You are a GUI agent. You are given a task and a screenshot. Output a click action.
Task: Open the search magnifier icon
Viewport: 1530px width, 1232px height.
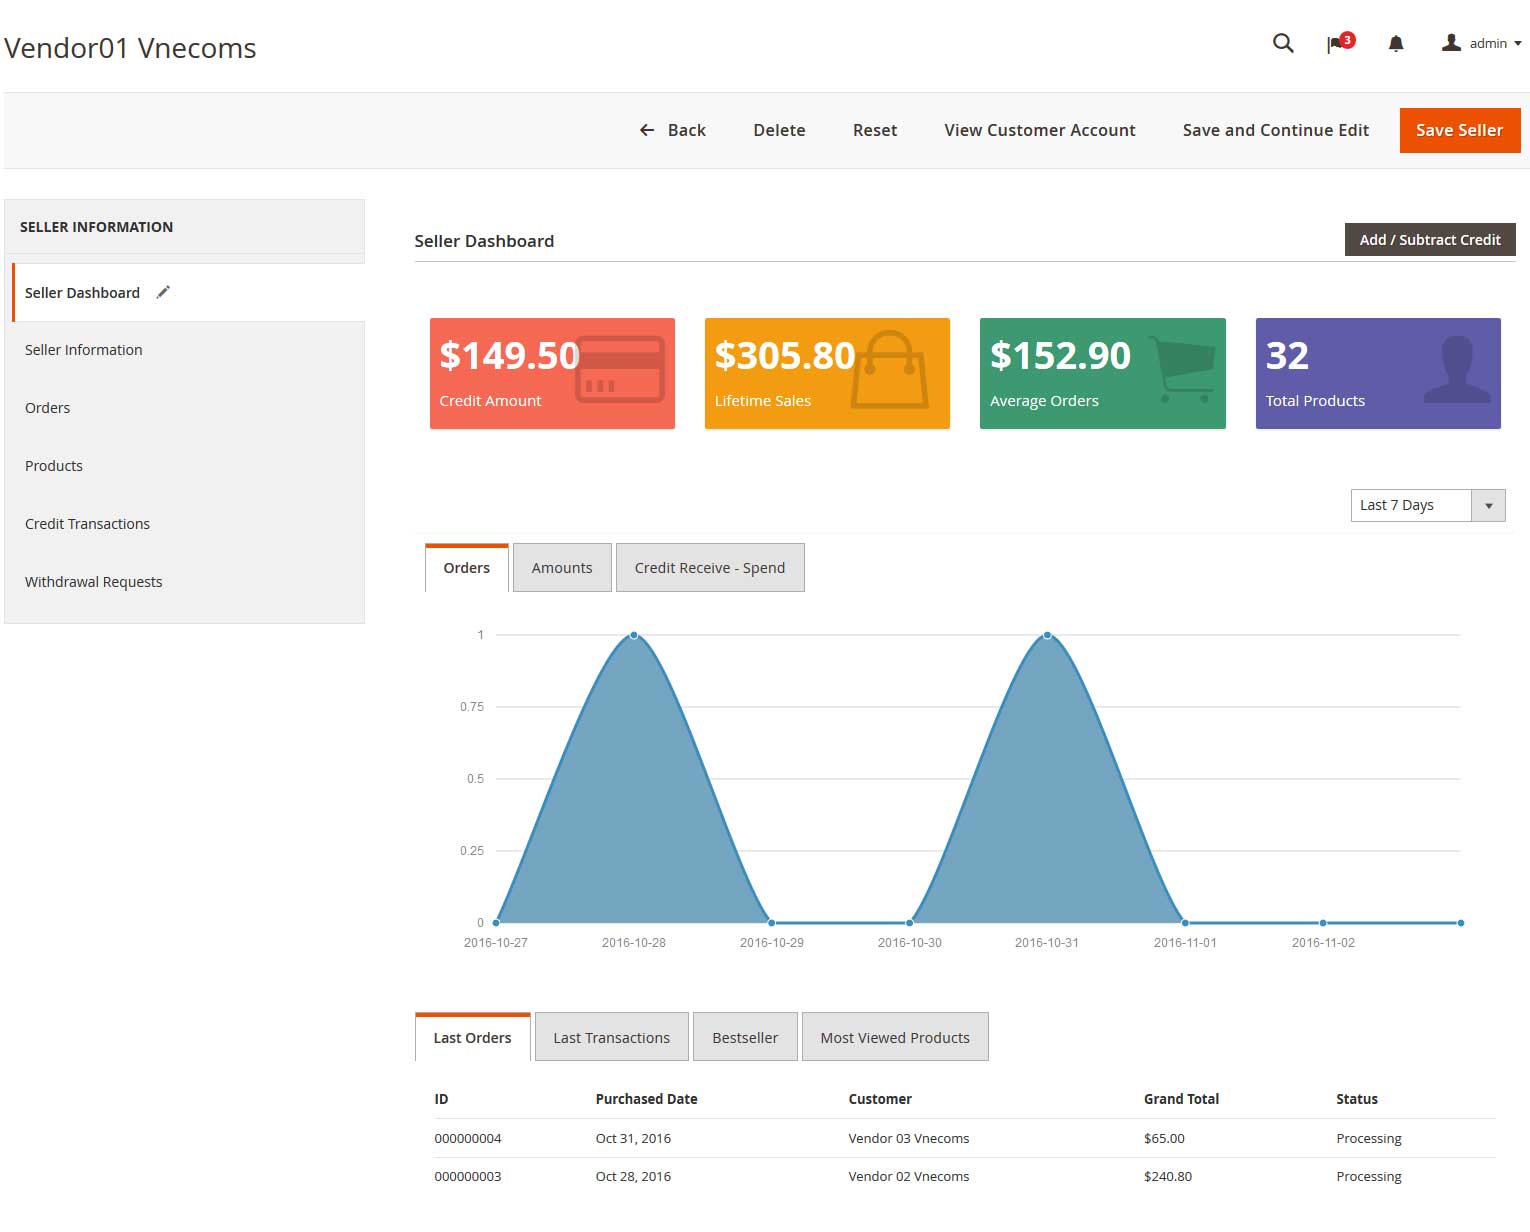(1283, 43)
